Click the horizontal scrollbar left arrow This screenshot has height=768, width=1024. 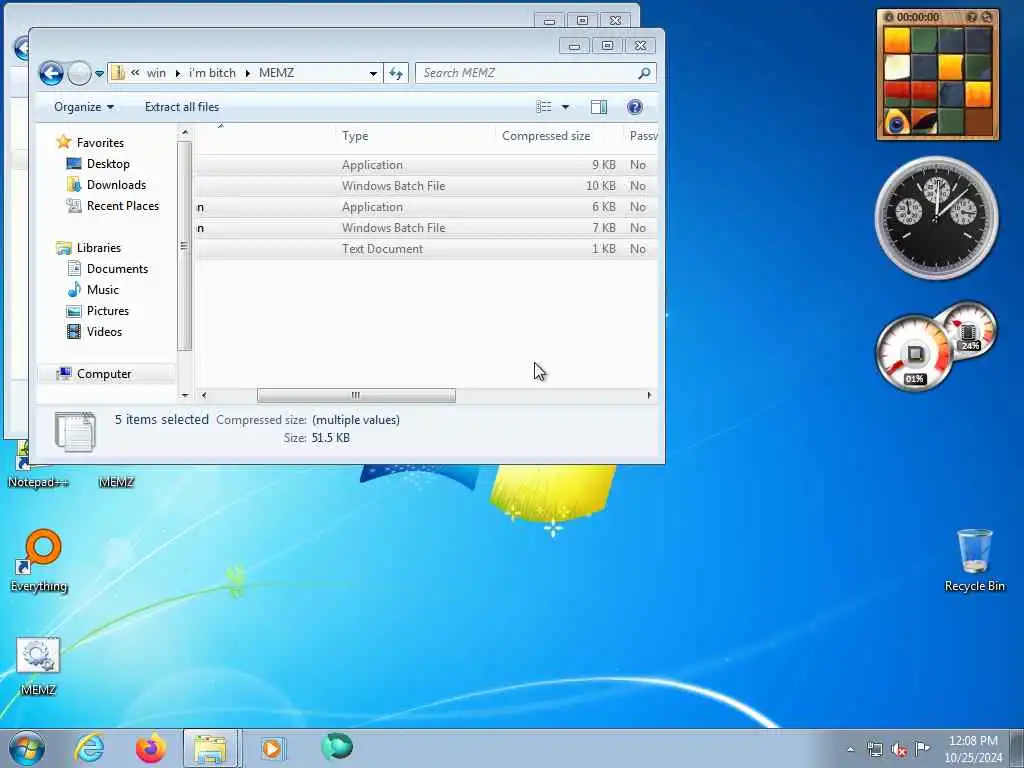point(204,395)
